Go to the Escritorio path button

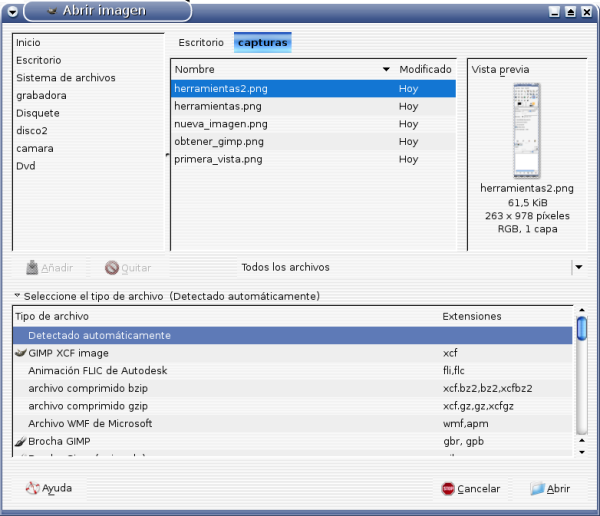pos(200,43)
